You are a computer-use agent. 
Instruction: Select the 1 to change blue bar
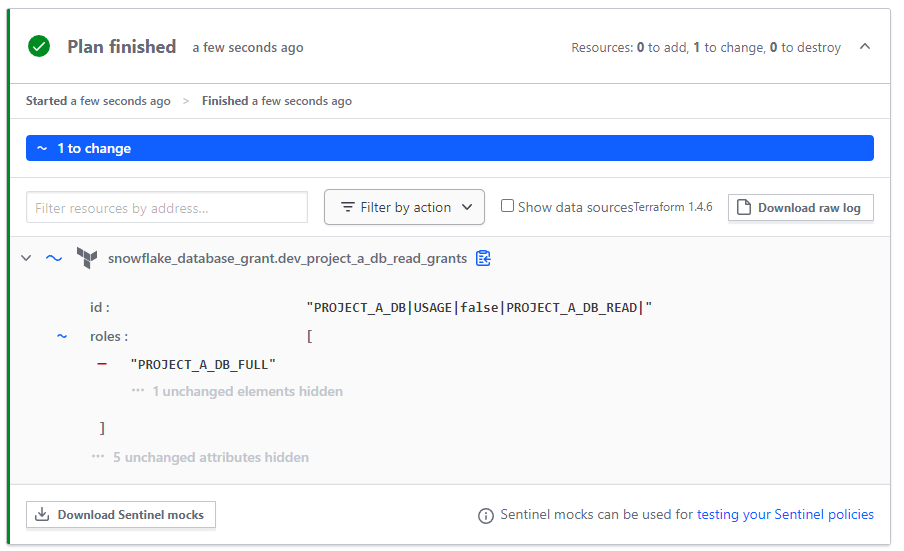(x=450, y=148)
